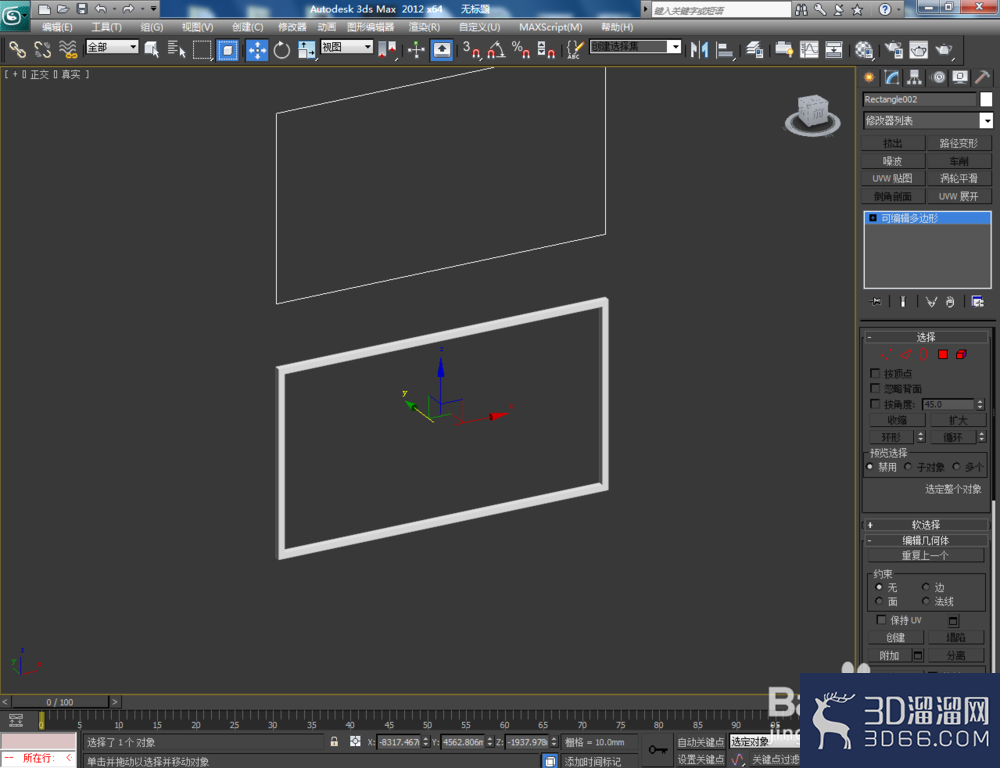Open the Create command panel tab
The height and width of the screenshot is (768, 1000).
pyautogui.click(x=869, y=78)
